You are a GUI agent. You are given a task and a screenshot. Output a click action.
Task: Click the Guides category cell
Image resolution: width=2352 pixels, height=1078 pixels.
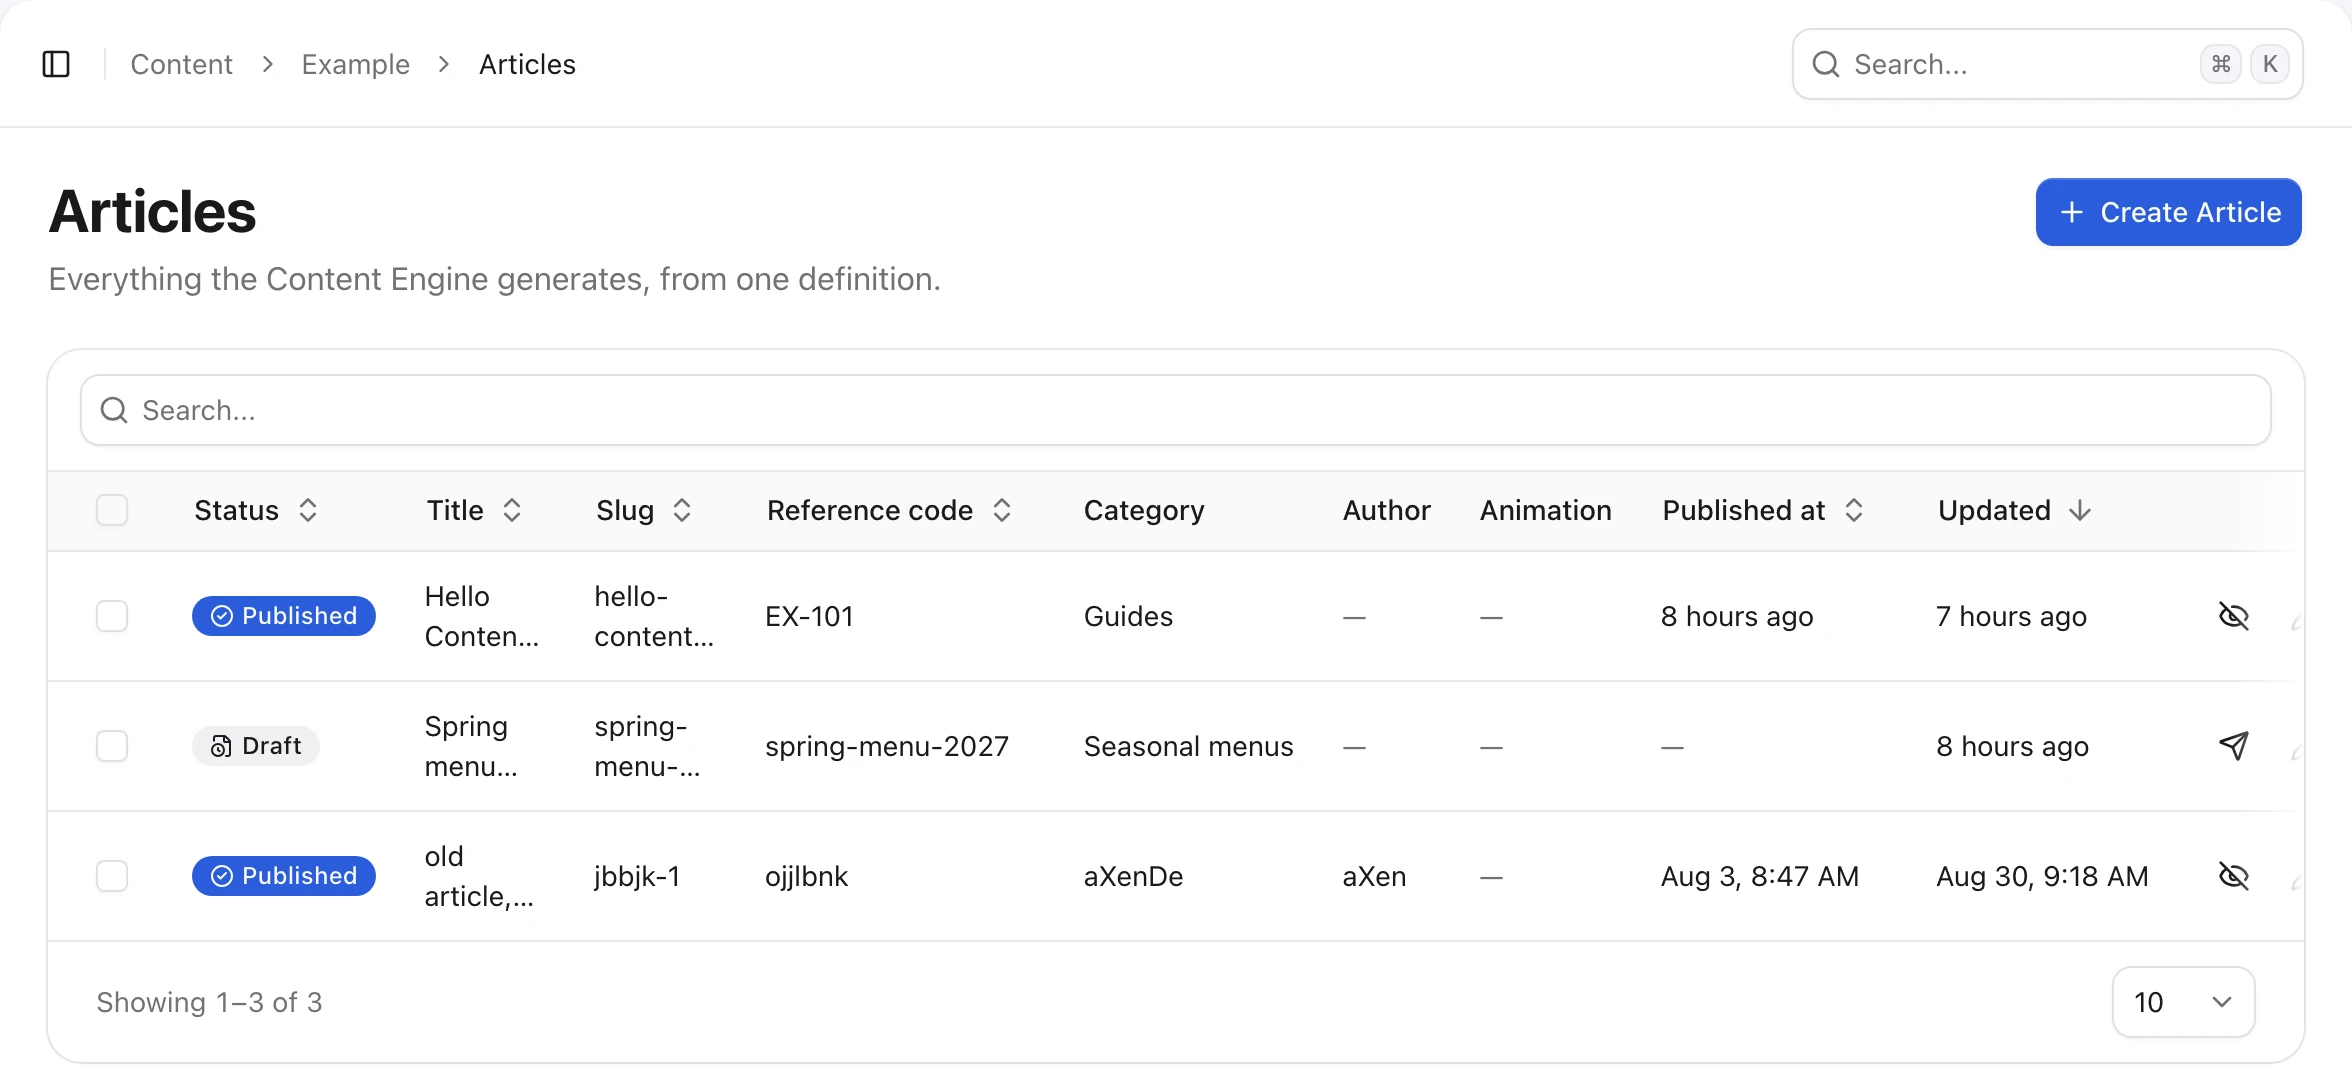click(x=1128, y=616)
